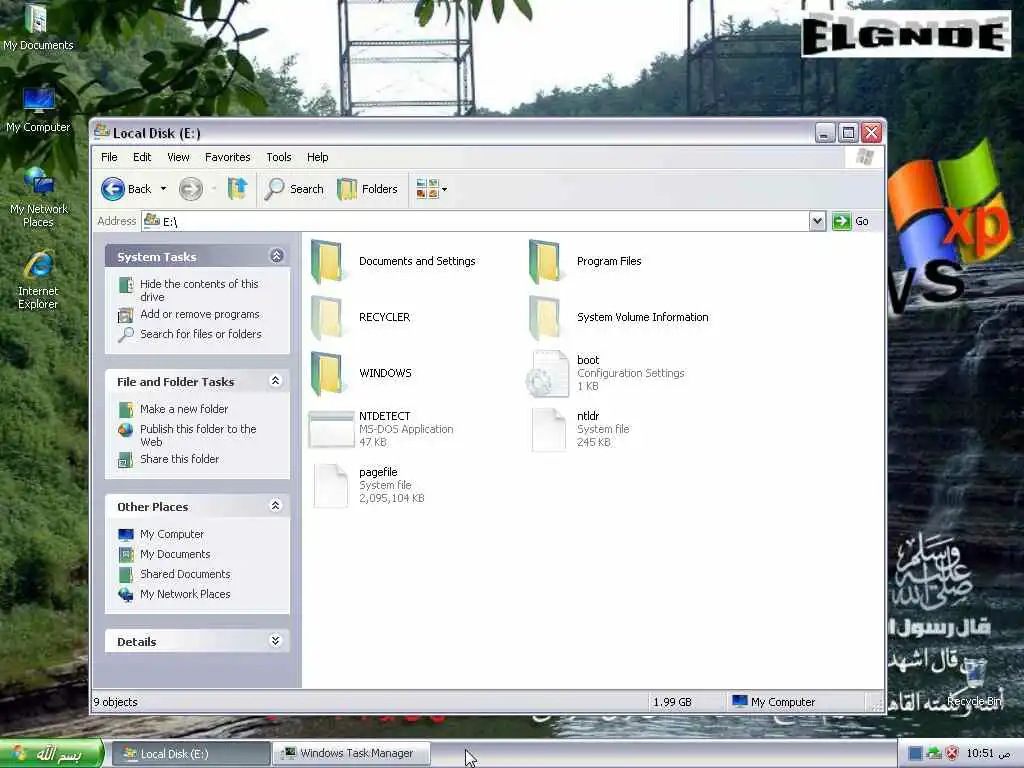Open the Back history dropdown arrow
The image size is (1024, 768).
pos(163,189)
